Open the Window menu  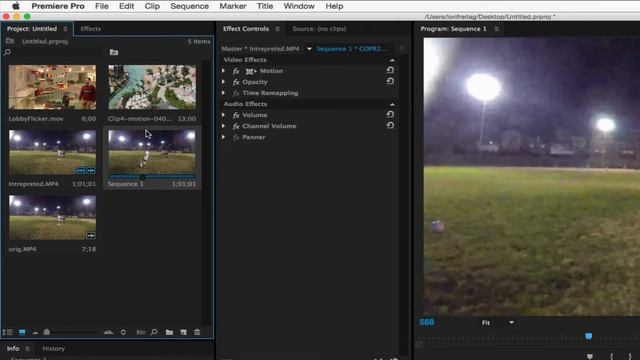(x=299, y=6)
